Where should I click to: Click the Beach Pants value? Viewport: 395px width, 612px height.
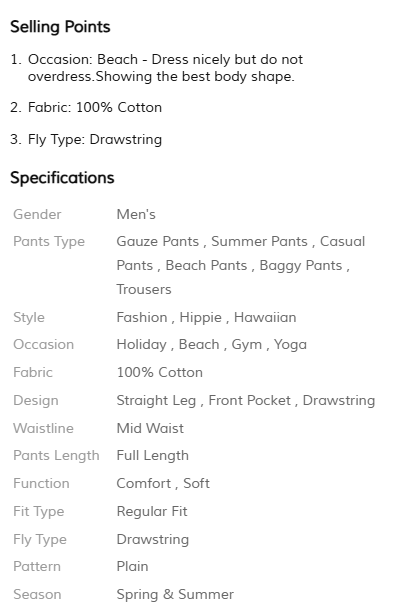206,265
